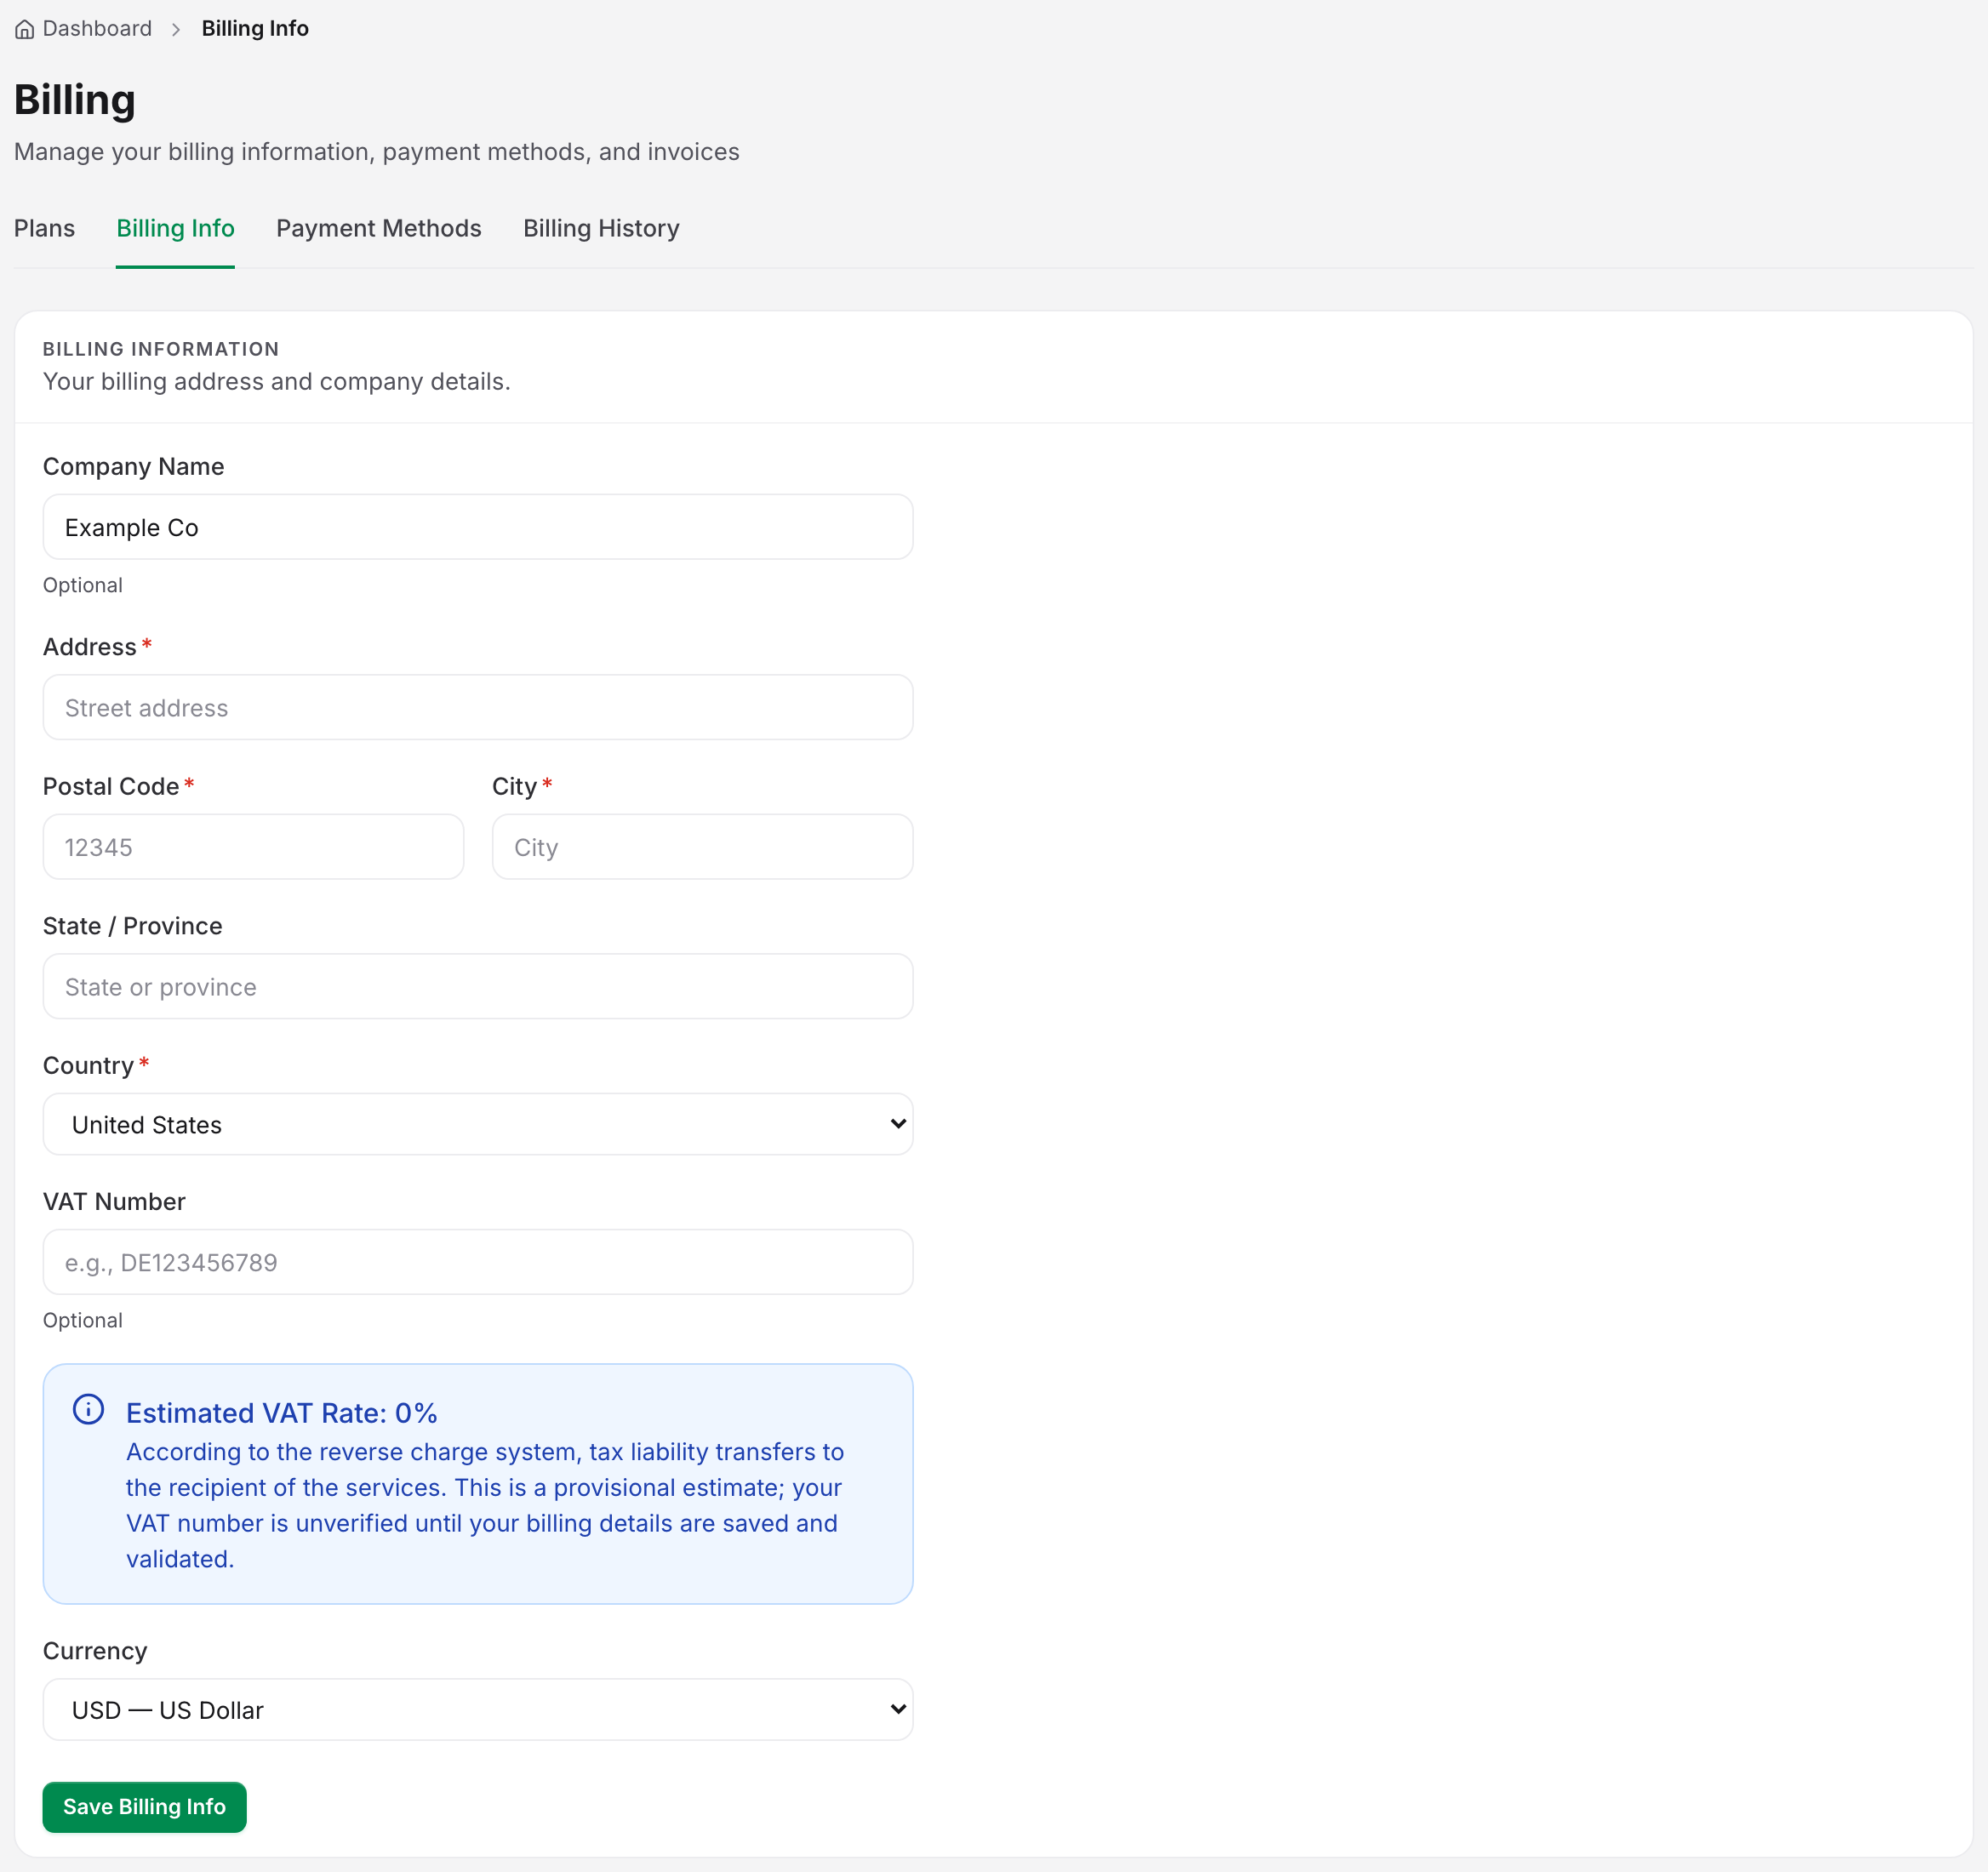This screenshot has height=1872, width=1988.
Task: Focus the State or province field
Action: [478, 986]
